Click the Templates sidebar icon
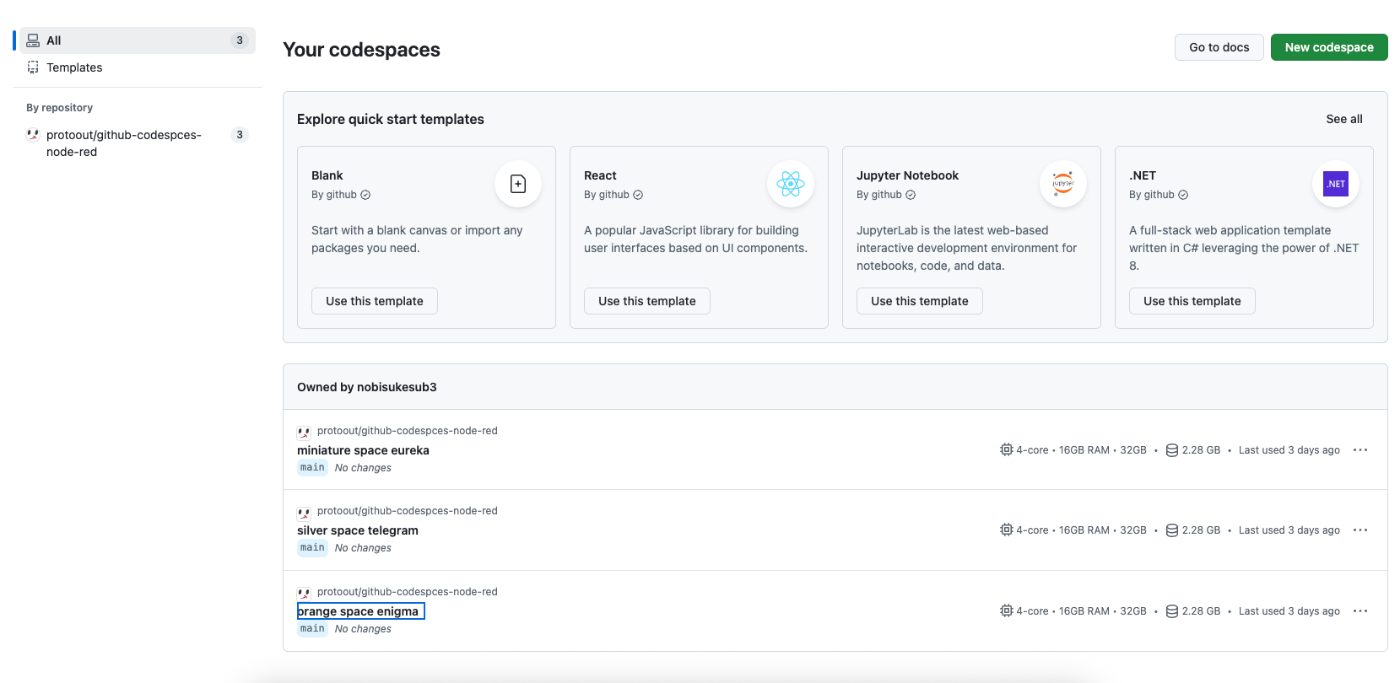This screenshot has height=683, width=1400. (x=33, y=67)
